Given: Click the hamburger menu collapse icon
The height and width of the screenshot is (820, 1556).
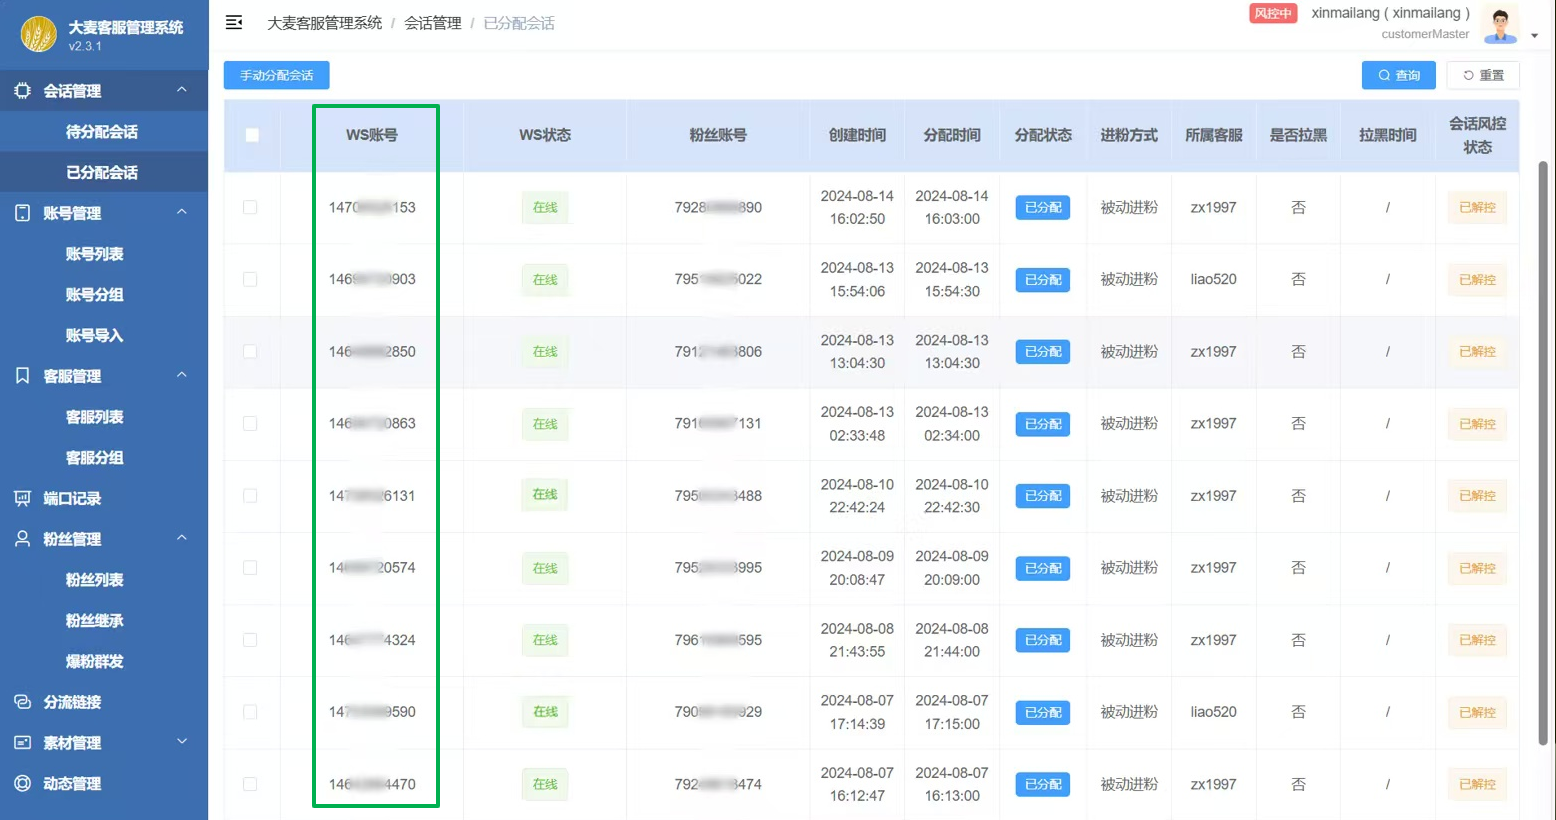Looking at the screenshot, I should (234, 22).
